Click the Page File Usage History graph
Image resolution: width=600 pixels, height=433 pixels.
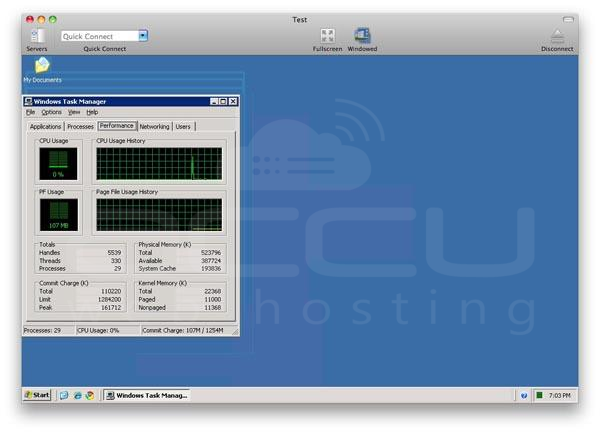click(159, 215)
